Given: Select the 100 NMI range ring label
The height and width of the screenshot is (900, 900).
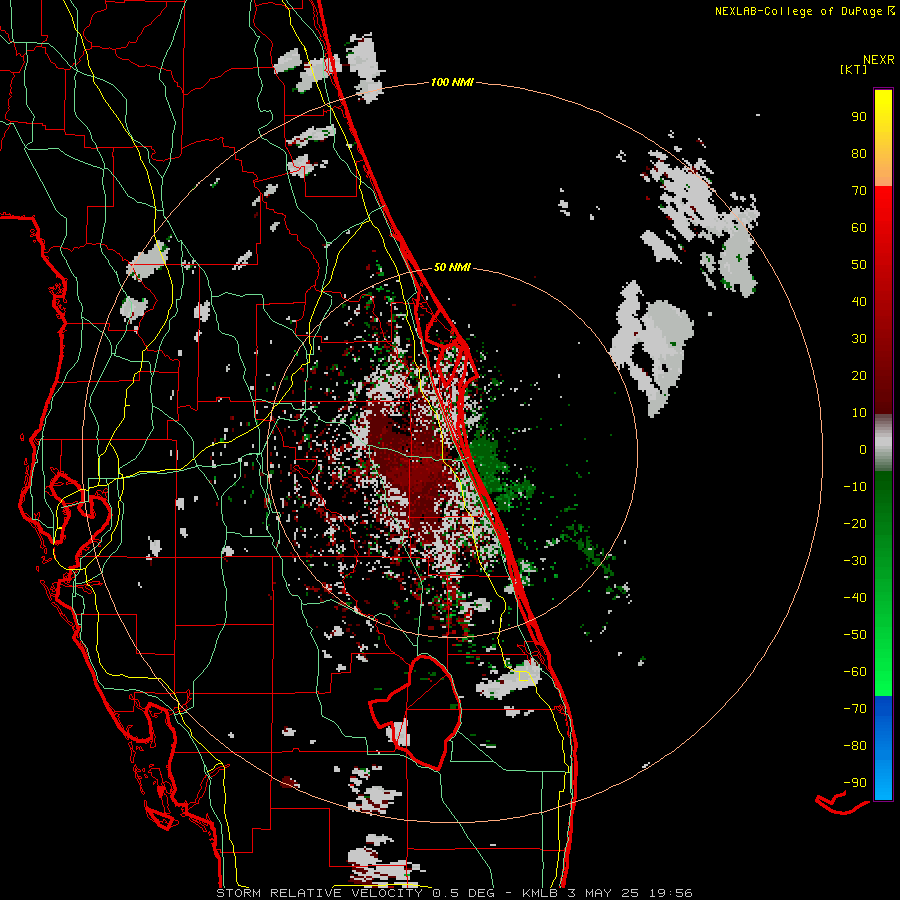Looking at the screenshot, I should pos(452,83).
